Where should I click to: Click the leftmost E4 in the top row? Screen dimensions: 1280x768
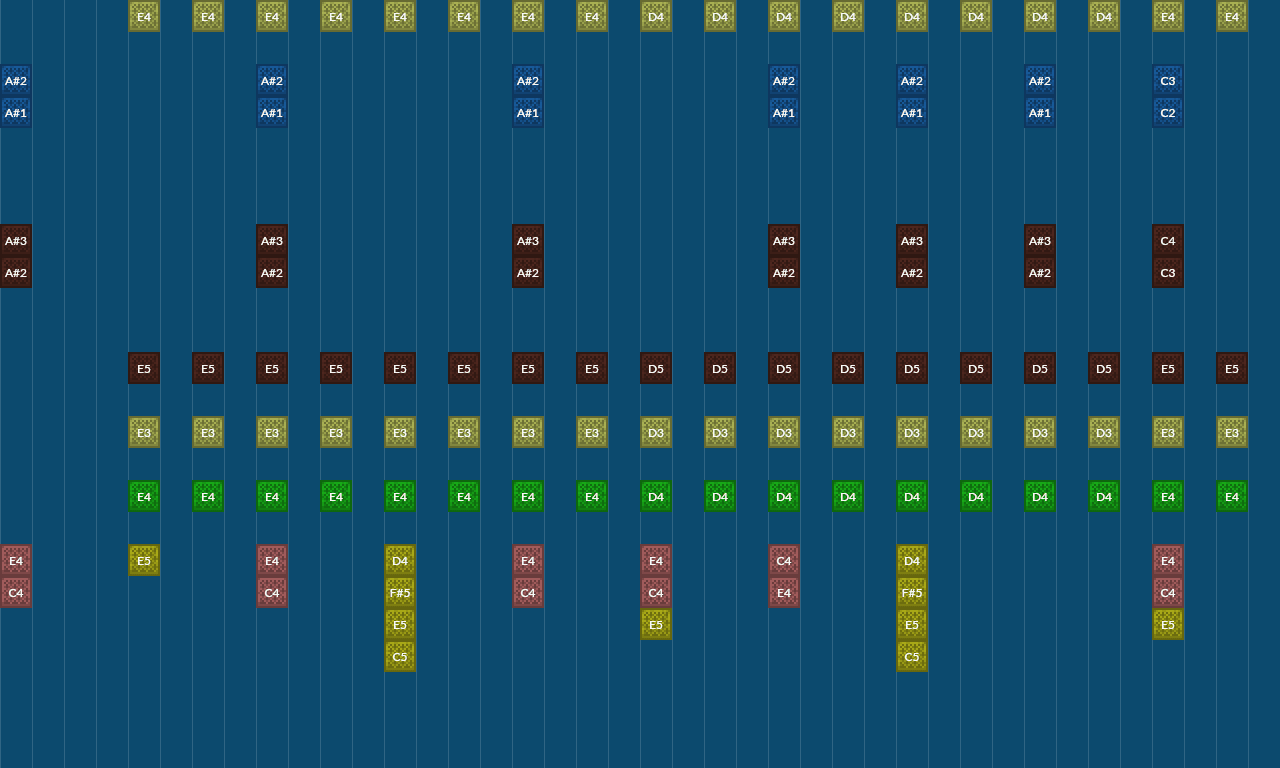[144, 16]
